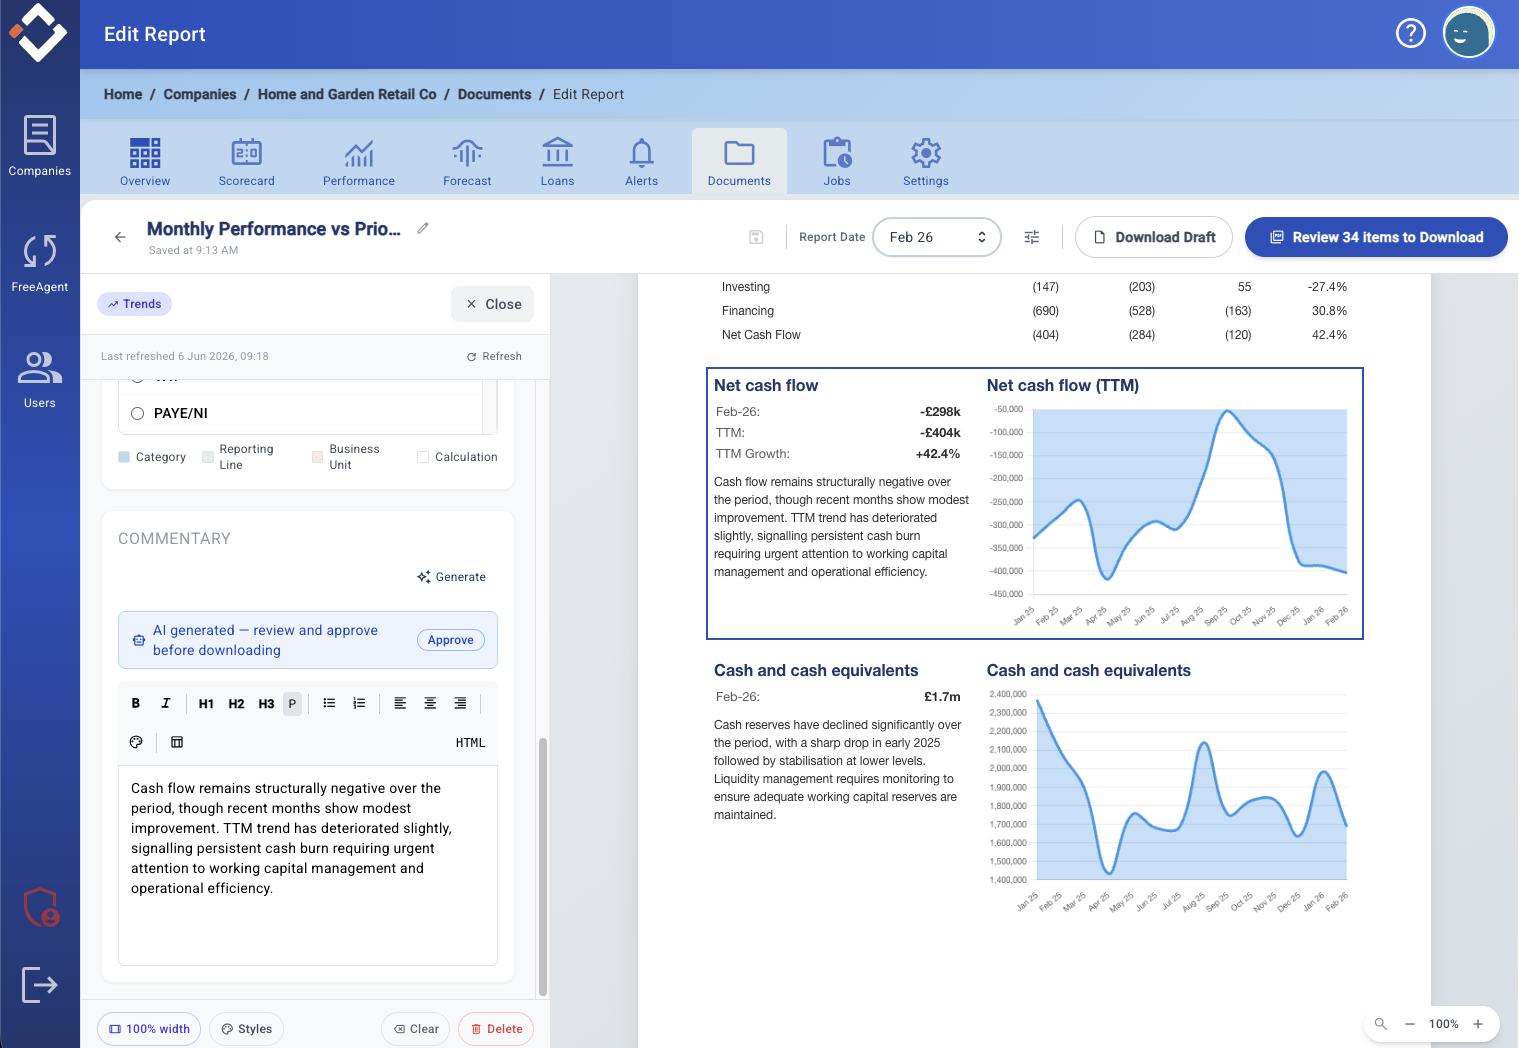1519x1048 pixels.
Task: Click Review 34 Items to Download
Action: (1376, 237)
